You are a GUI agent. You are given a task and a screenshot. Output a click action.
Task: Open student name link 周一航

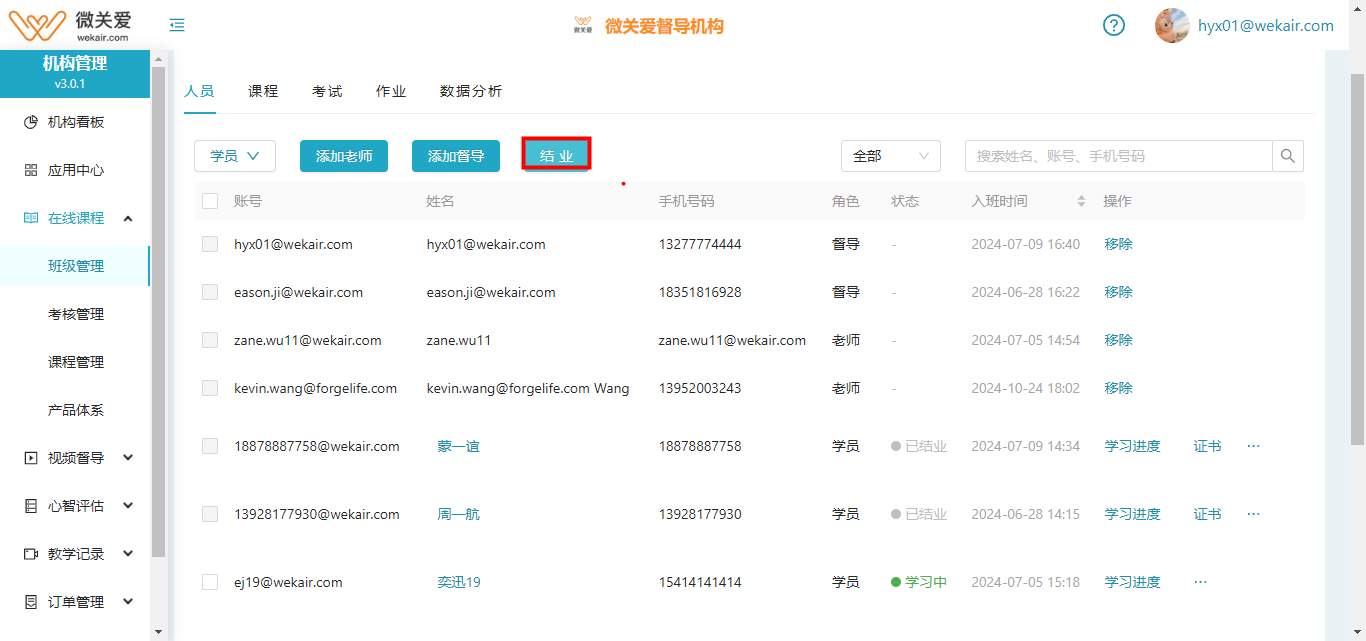pos(458,514)
